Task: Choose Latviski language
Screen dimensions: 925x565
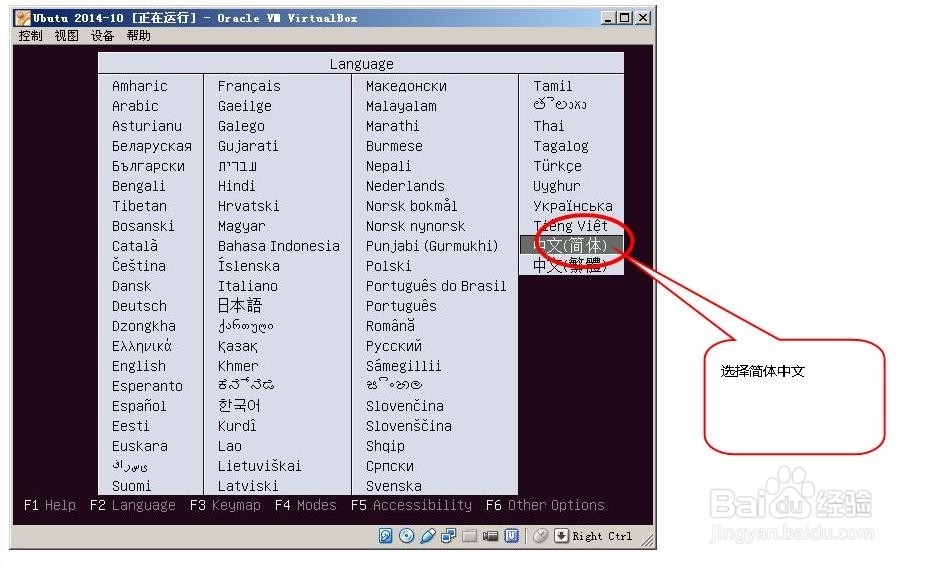Action: point(248,486)
